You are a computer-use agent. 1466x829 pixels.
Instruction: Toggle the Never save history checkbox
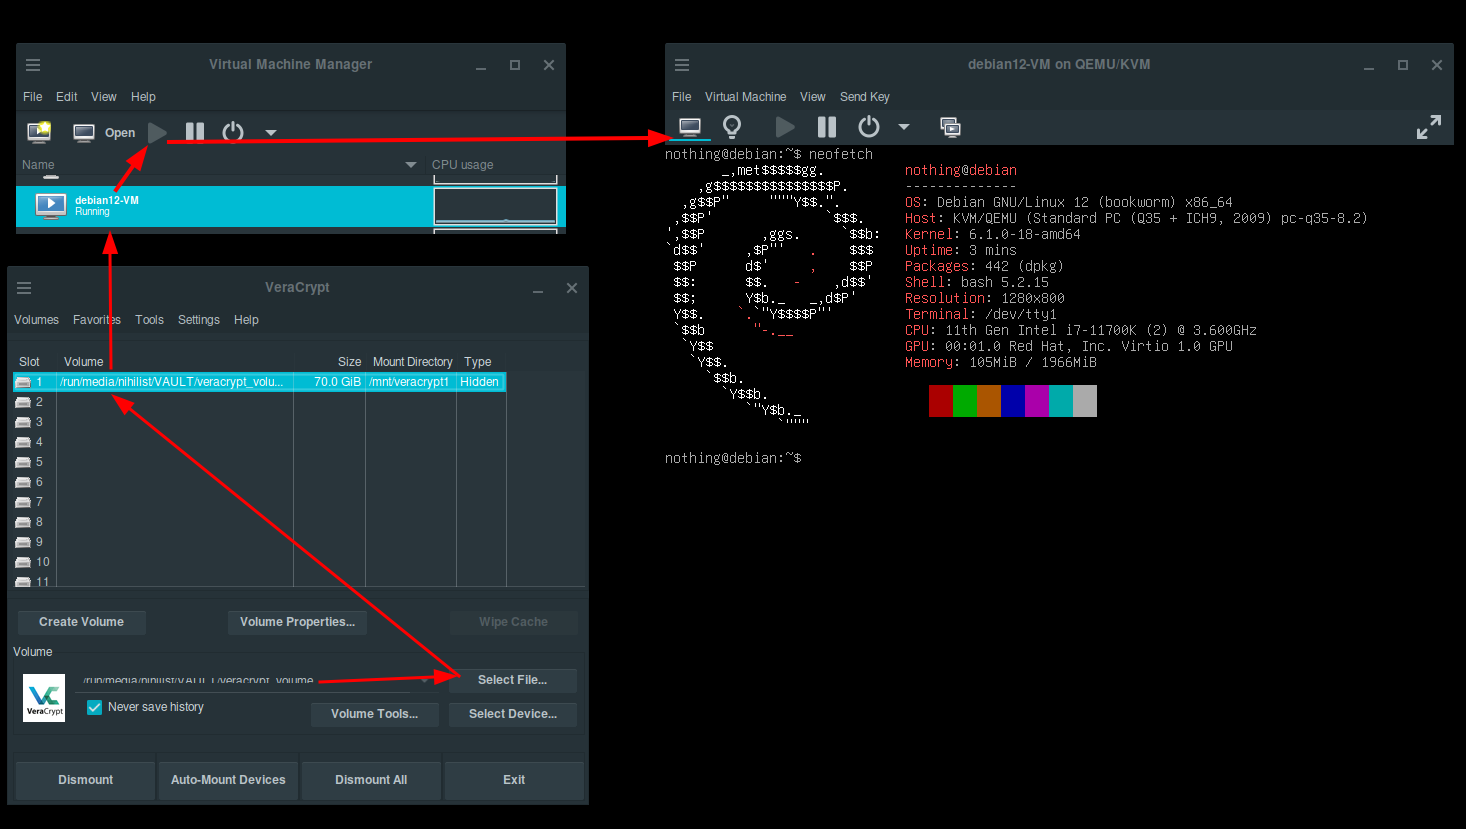95,707
